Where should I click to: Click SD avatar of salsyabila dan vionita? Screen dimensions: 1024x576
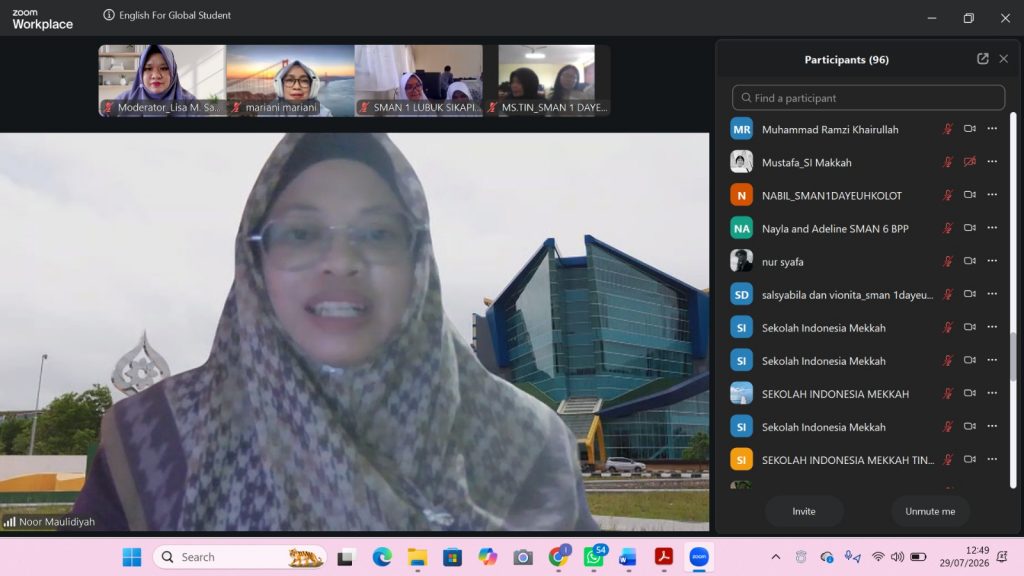(741, 294)
